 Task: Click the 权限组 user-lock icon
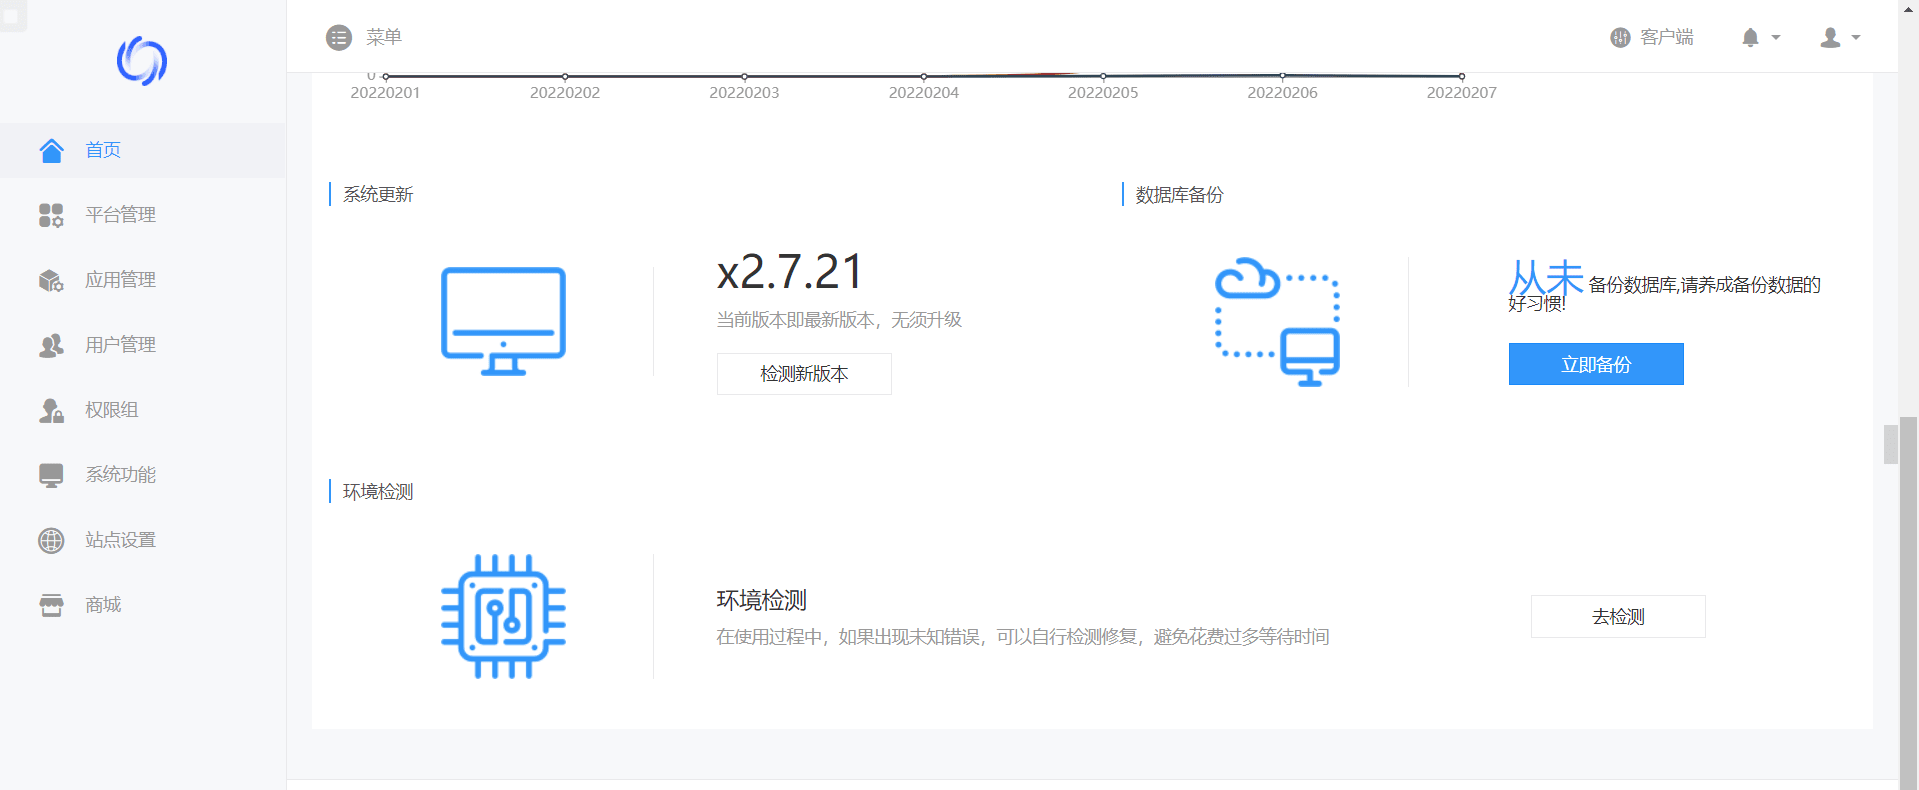tap(51, 410)
